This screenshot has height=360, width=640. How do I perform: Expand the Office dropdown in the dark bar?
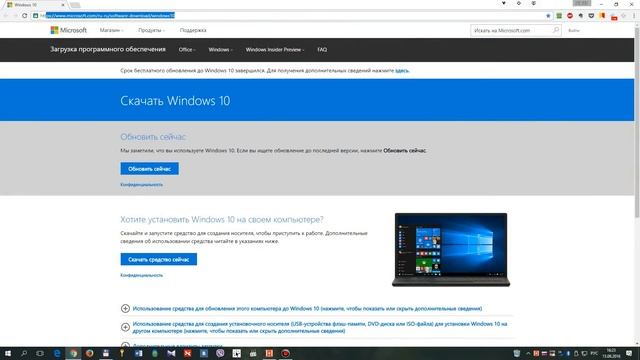(187, 49)
